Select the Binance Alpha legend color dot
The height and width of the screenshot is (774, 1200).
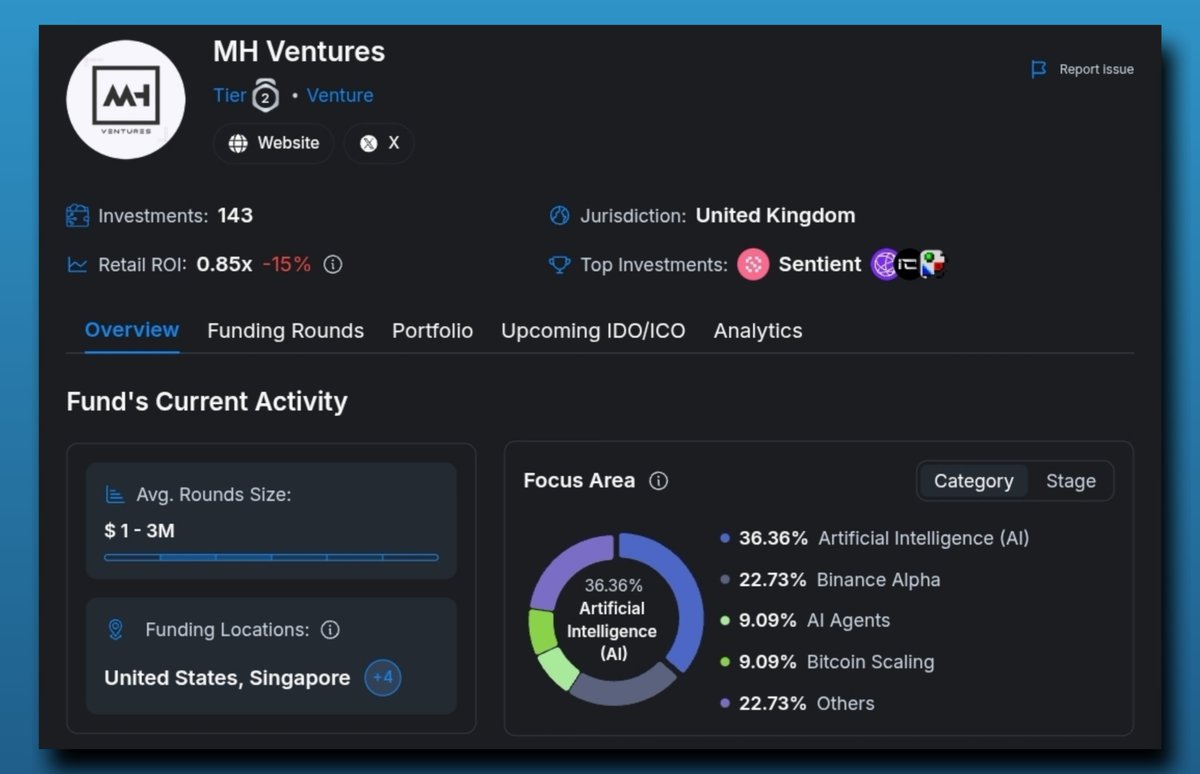pyautogui.click(x=725, y=580)
